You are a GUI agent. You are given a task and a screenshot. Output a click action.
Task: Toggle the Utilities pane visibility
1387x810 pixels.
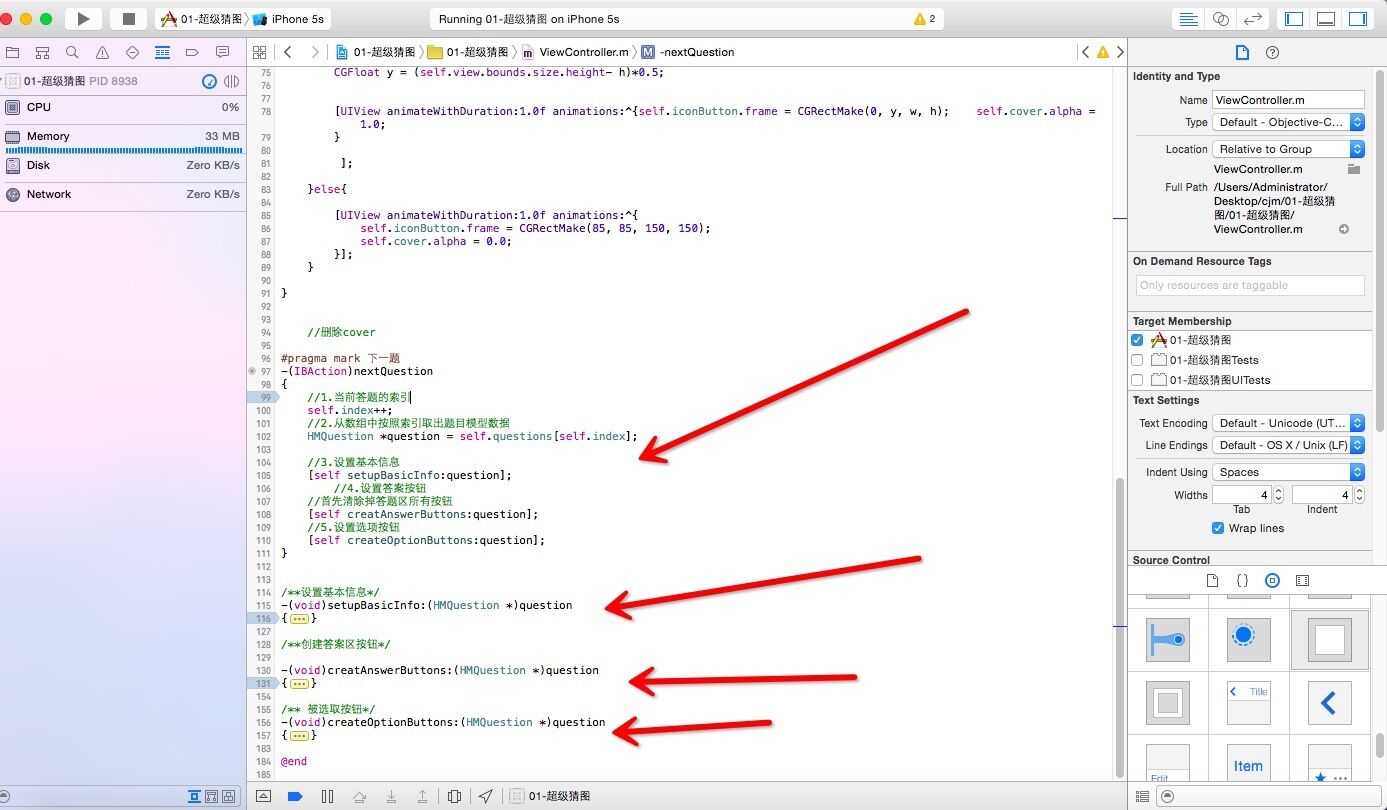click(1357, 19)
